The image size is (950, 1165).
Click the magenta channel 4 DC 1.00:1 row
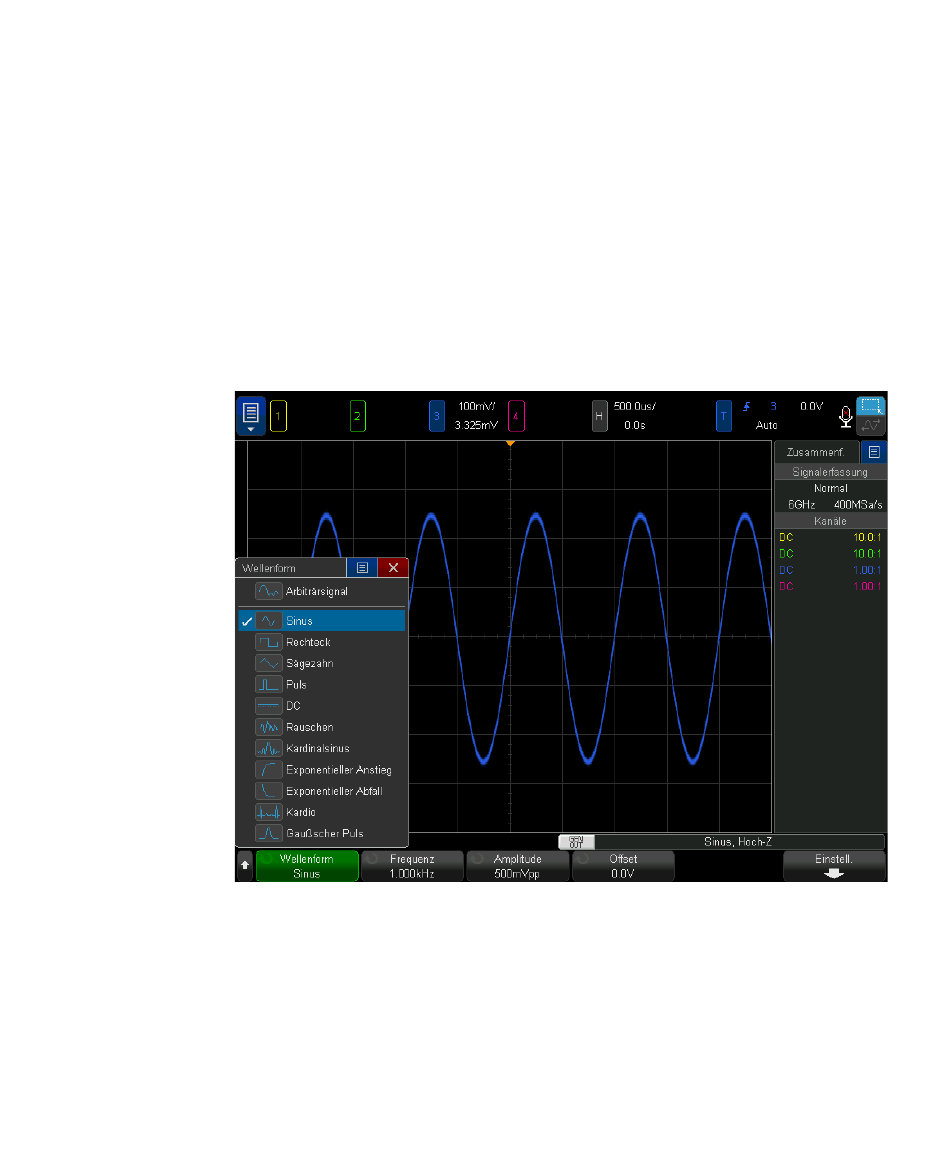pyautogui.click(x=830, y=586)
